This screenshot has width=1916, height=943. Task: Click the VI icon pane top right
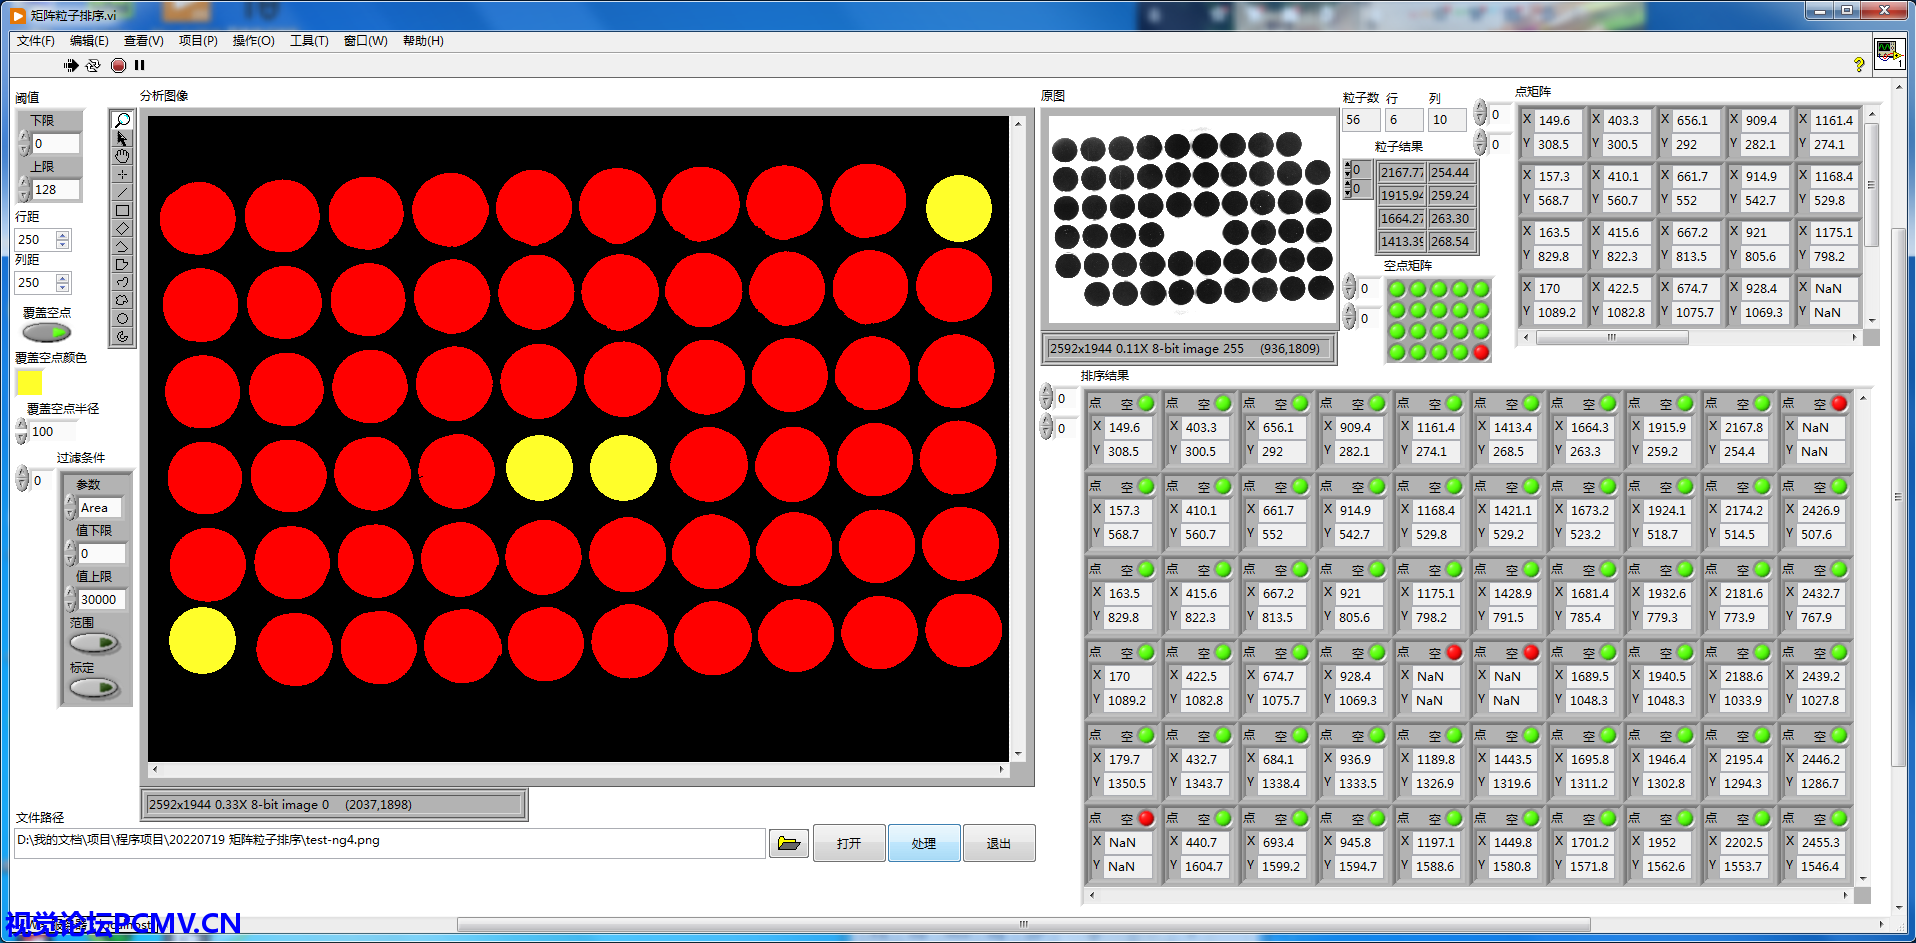tap(1889, 53)
